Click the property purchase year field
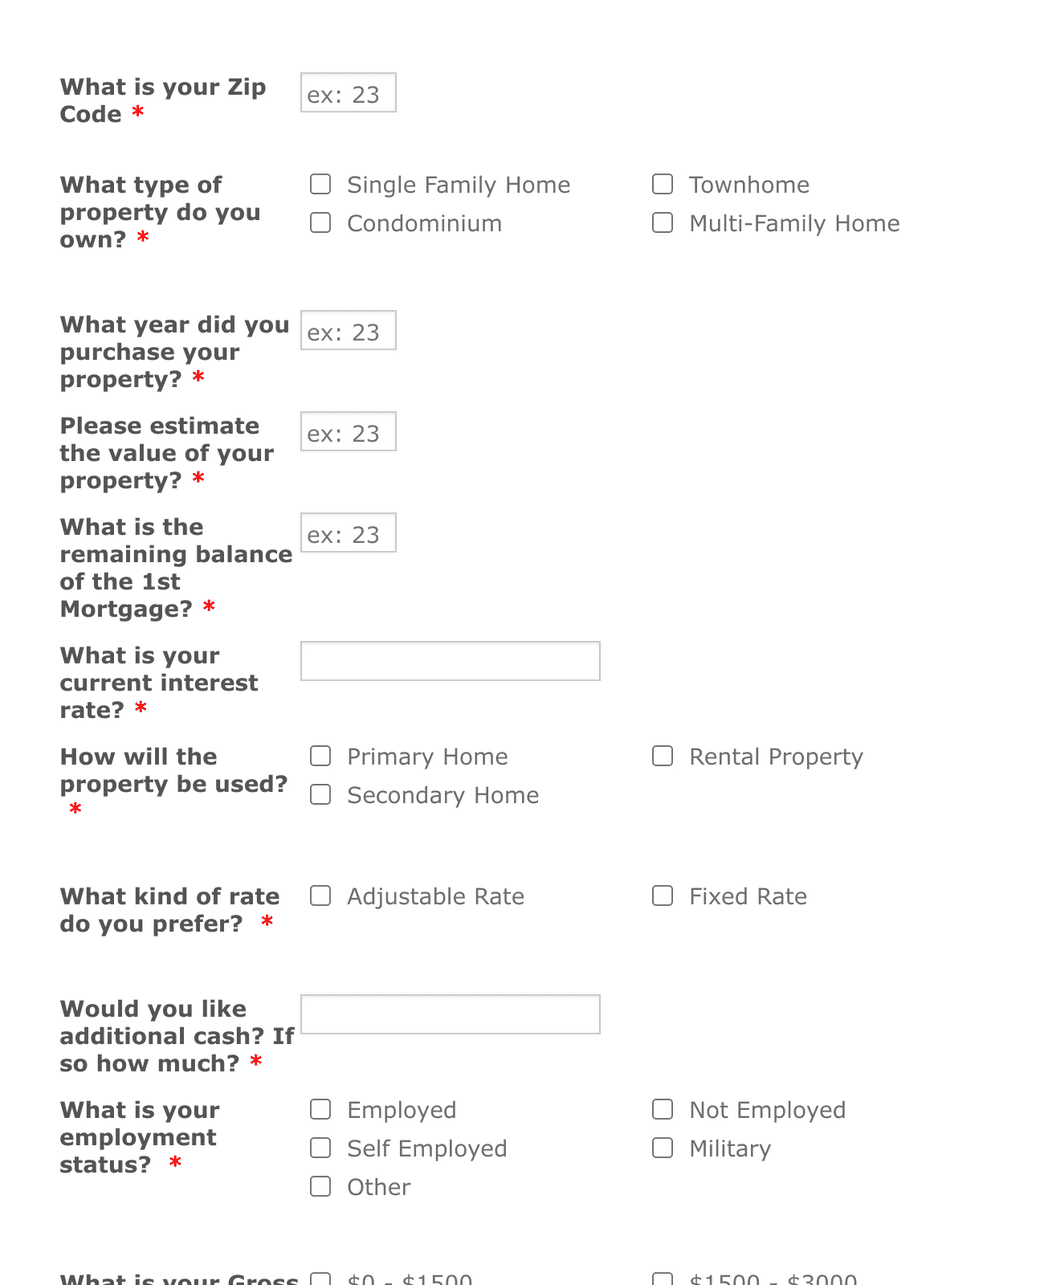 [x=348, y=330]
